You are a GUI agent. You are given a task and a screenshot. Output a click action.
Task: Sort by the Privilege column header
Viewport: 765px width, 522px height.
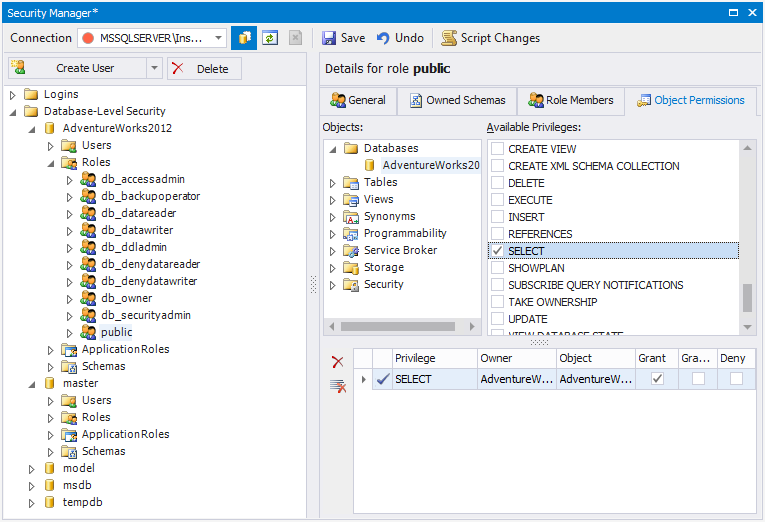coord(435,358)
